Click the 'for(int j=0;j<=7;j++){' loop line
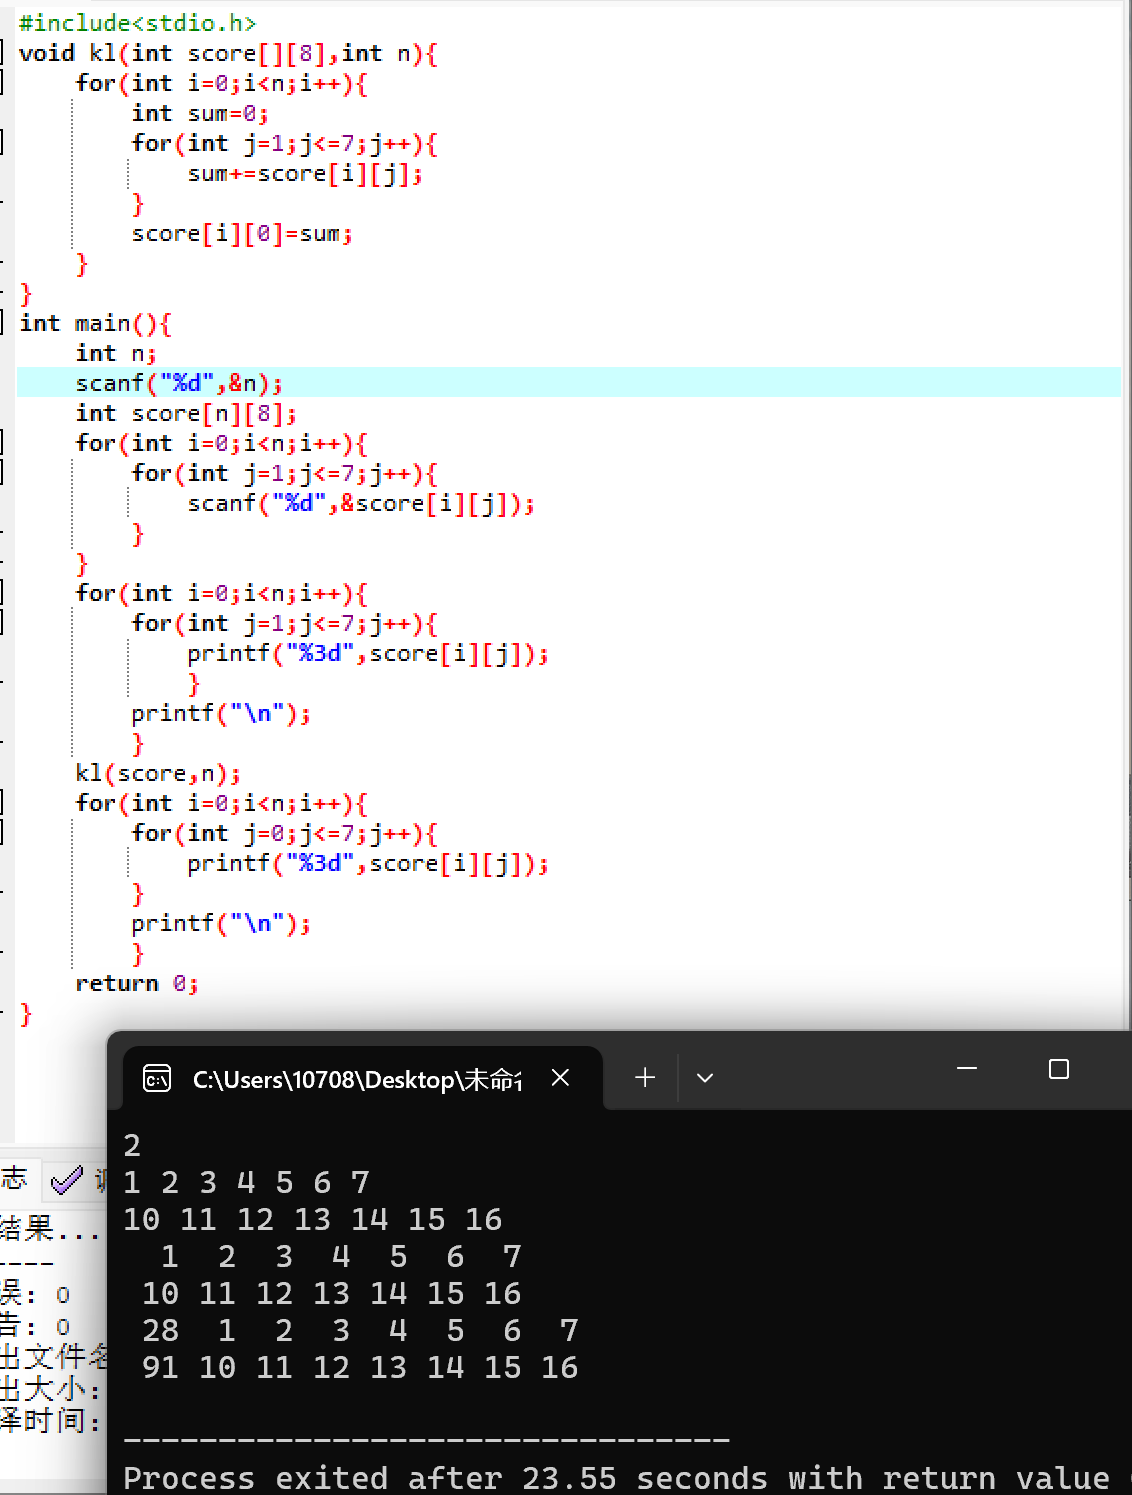This screenshot has width=1132, height=1495. point(285,833)
